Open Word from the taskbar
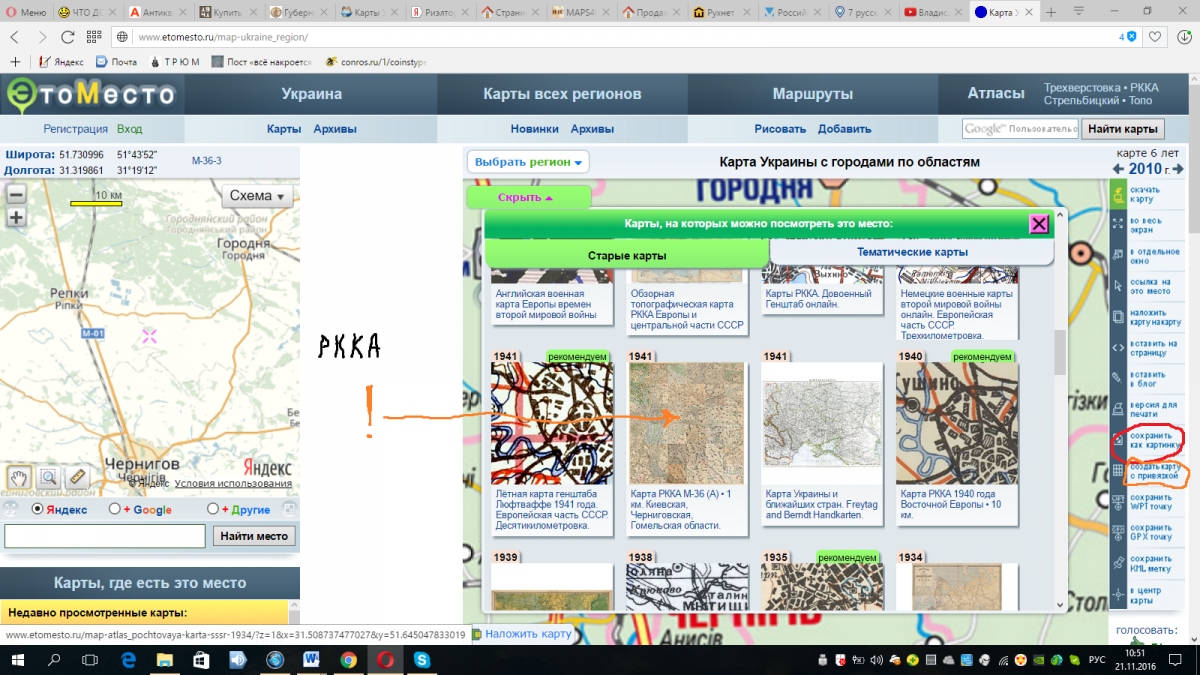The width and height of the screenshot is (1200, 675). (311, 660)
